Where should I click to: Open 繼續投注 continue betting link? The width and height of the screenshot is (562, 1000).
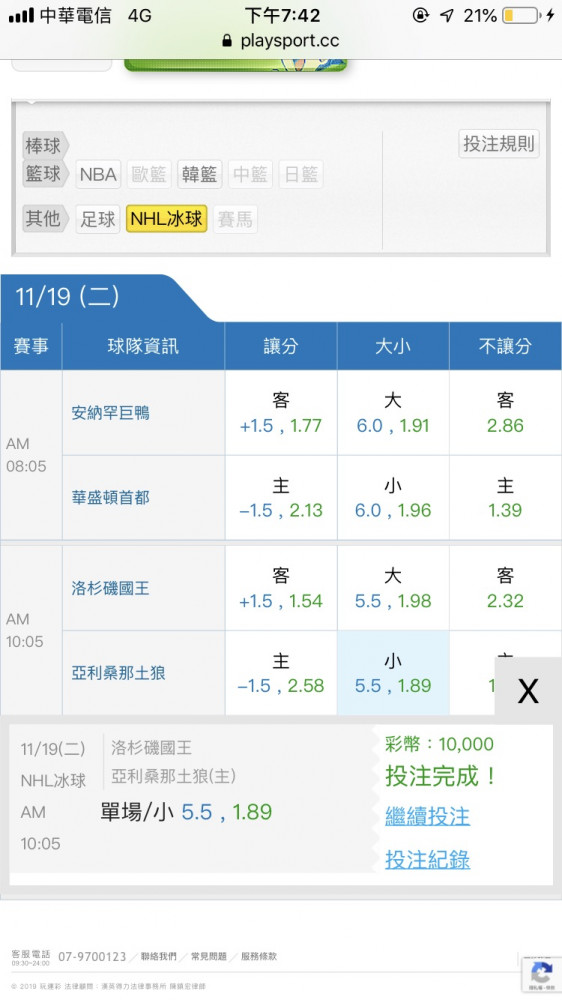(427, 816)
